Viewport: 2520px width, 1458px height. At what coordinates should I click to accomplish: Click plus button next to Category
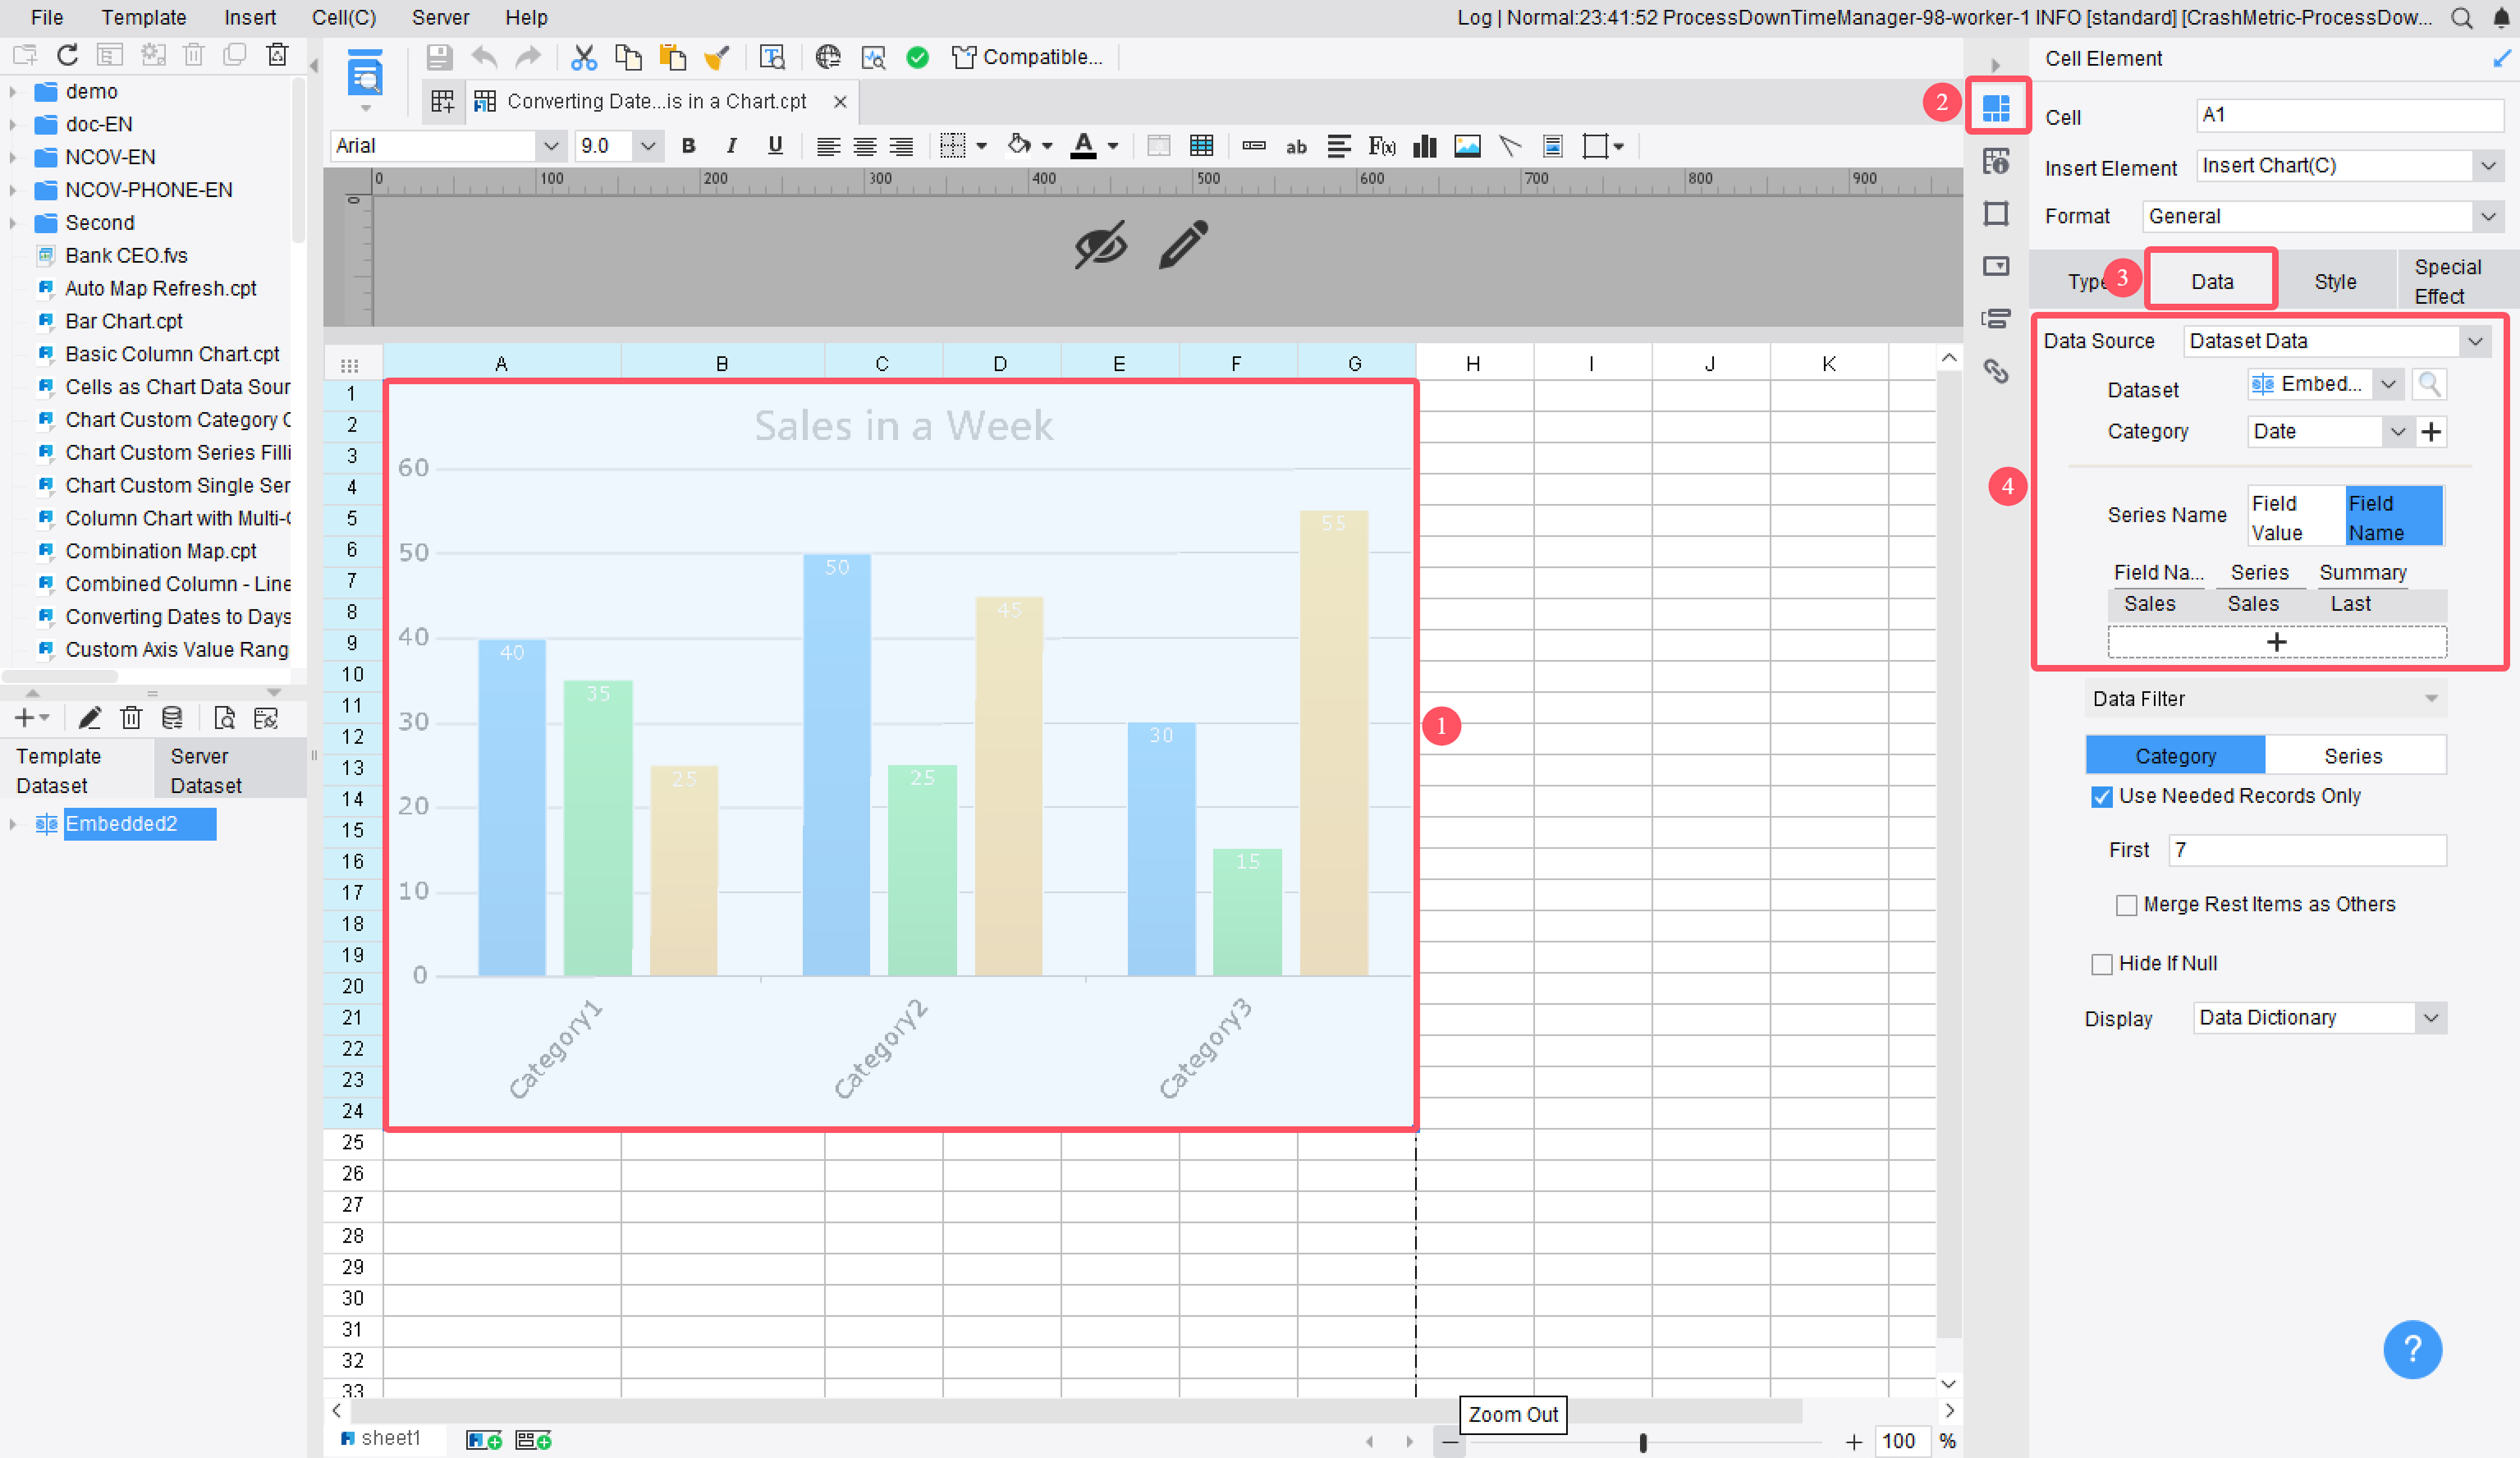[2431, 432]
